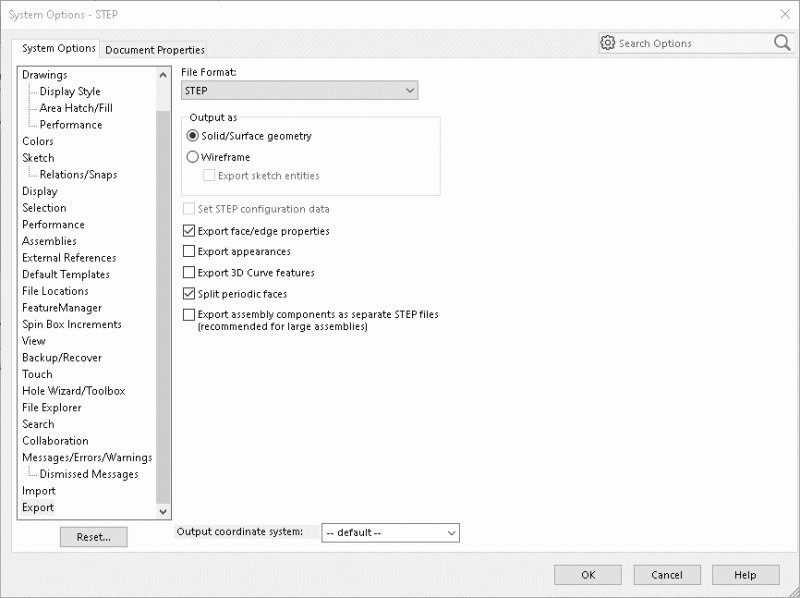Click the down arrow of the tree scrollbar
800x598 pixels.
click(x=164, y=511)
